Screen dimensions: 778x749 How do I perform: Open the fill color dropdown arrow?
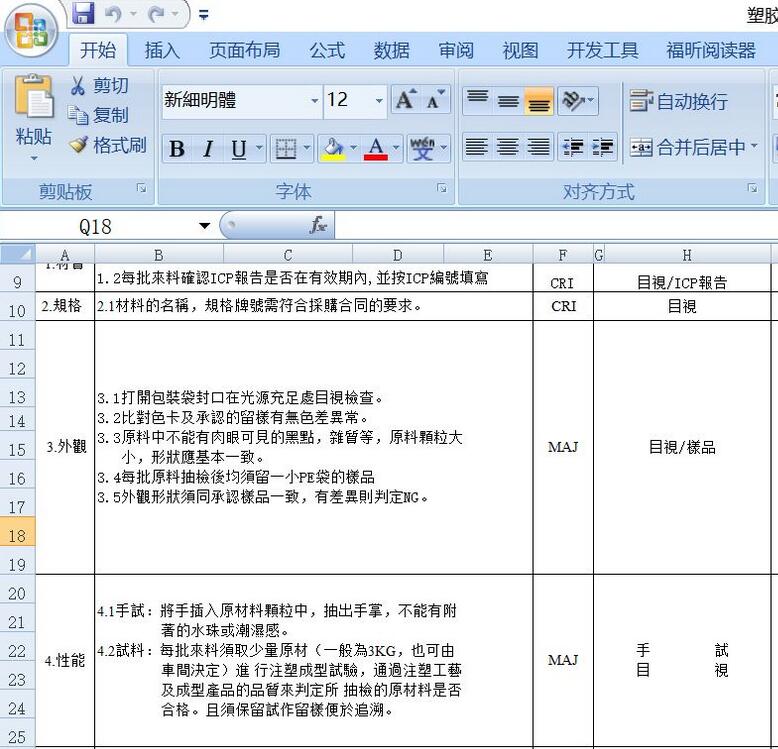tap(353, 148)
